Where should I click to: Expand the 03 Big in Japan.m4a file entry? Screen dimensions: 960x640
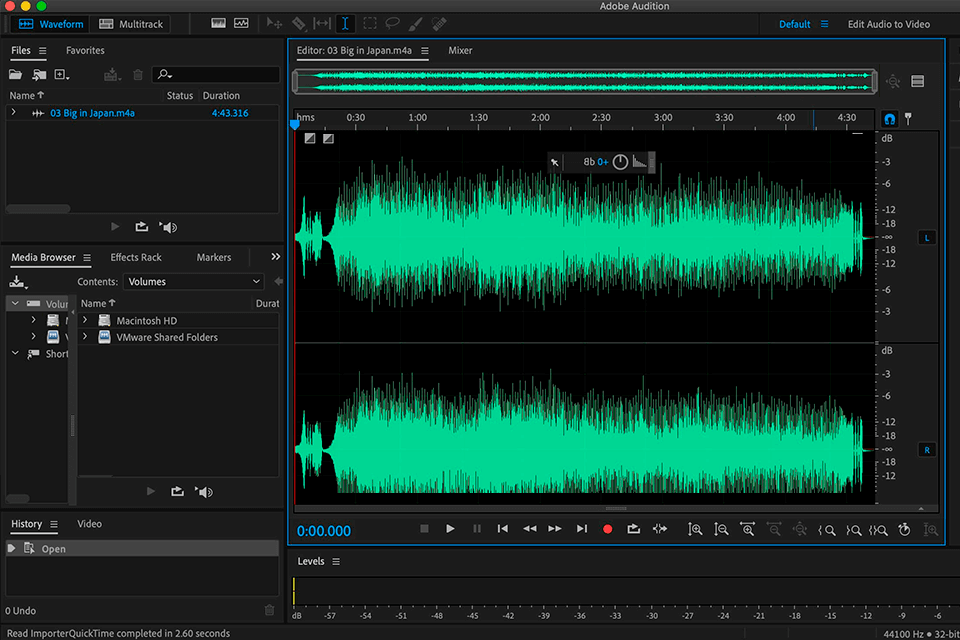tap(13, 113)
